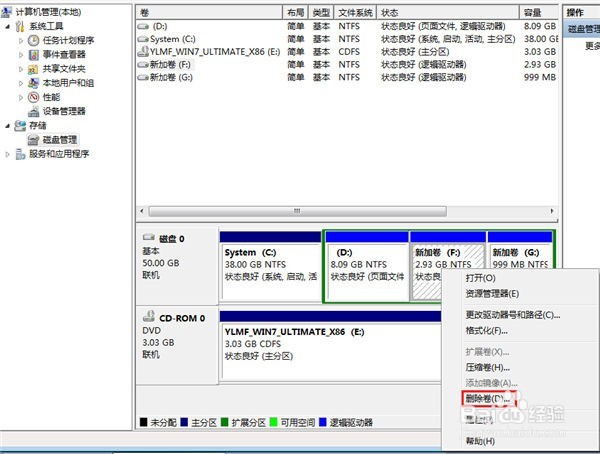Click the bright green 可用空间 legend swatch
Screen dimensions: 600x454
(274, 422)
